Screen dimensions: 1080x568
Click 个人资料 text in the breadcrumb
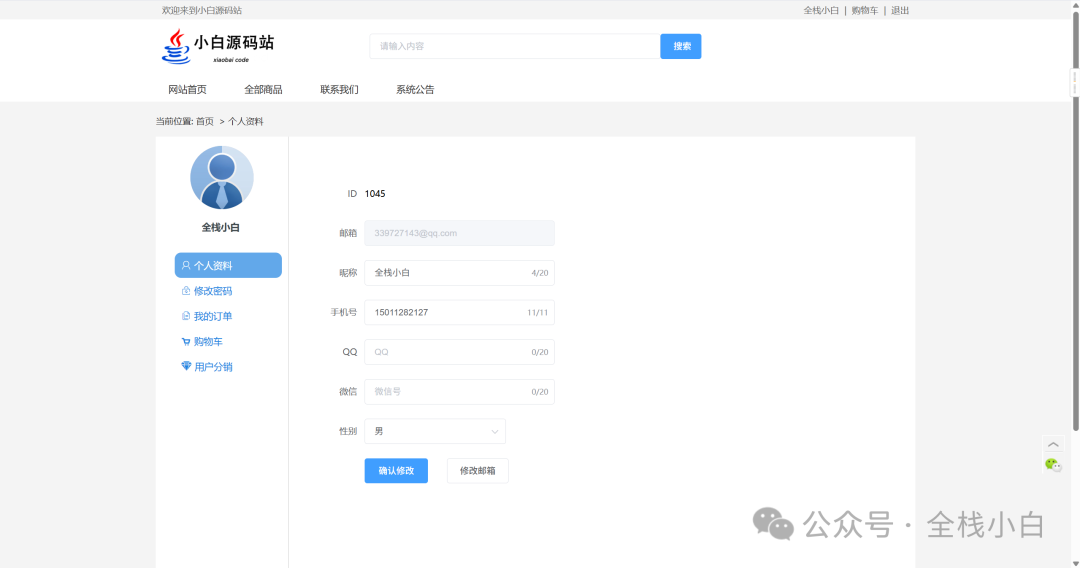246,121
